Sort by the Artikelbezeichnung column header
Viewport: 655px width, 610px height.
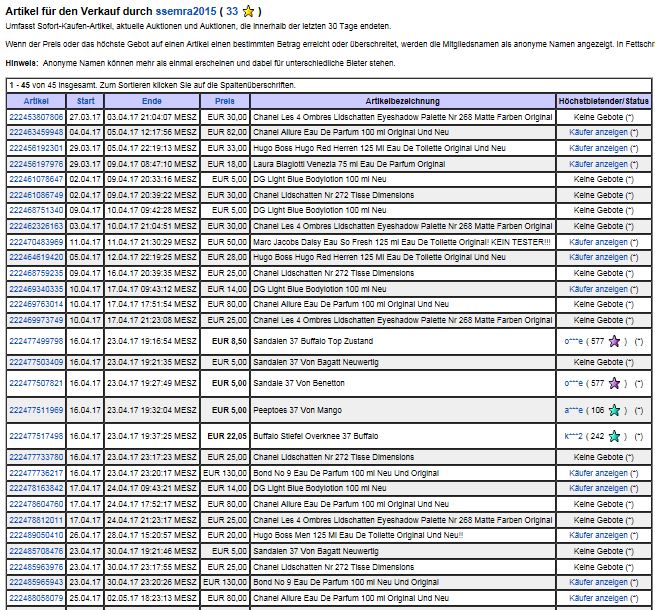403,101
